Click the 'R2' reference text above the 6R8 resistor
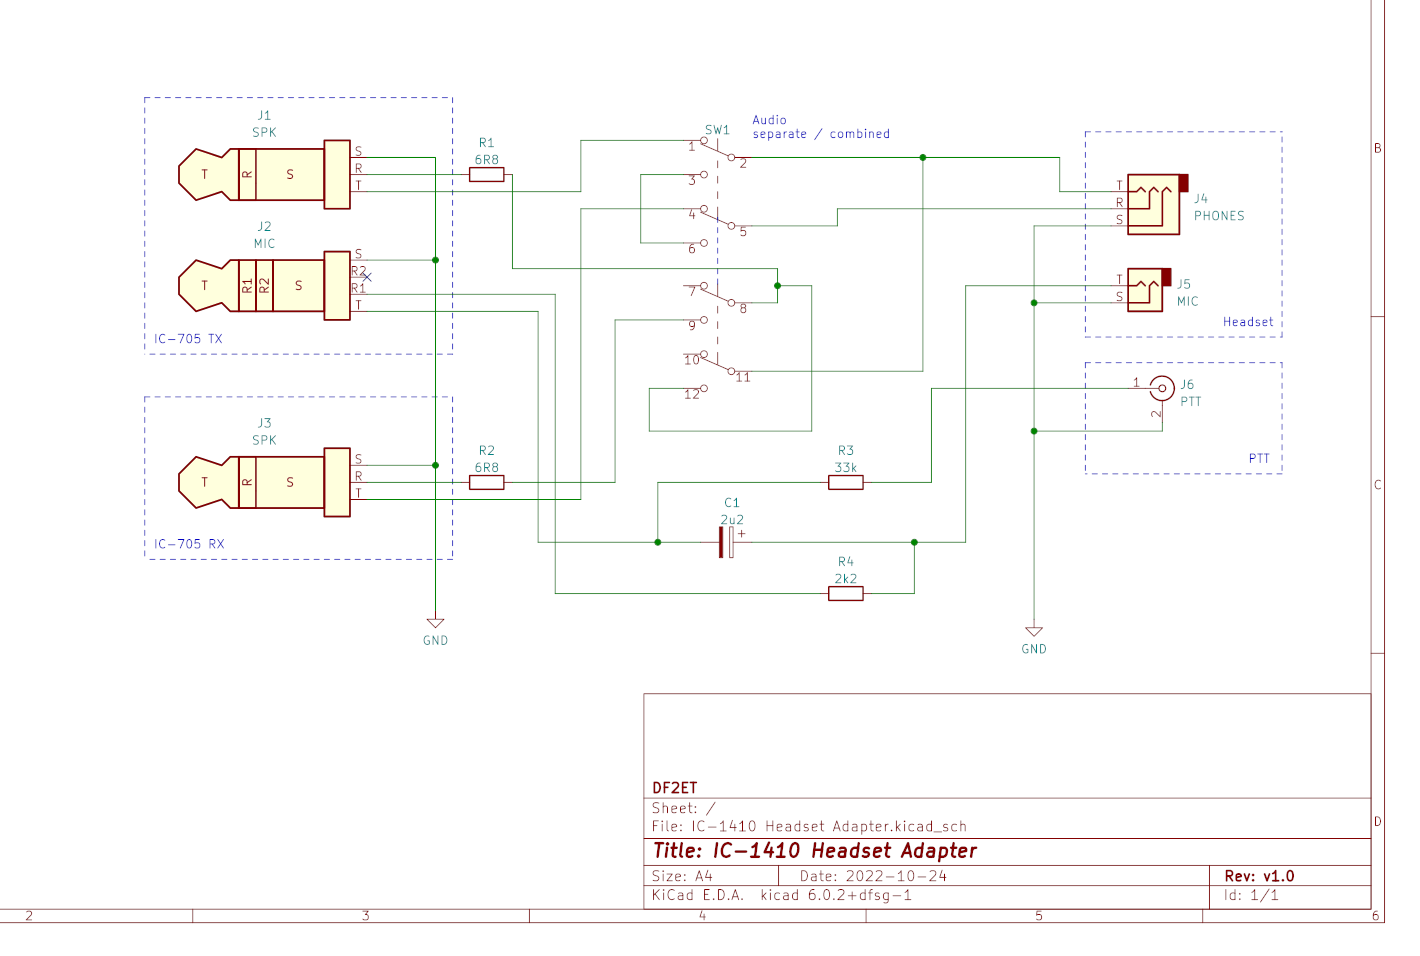Viewport: 1420px width, 956px height. pos(486,451)
